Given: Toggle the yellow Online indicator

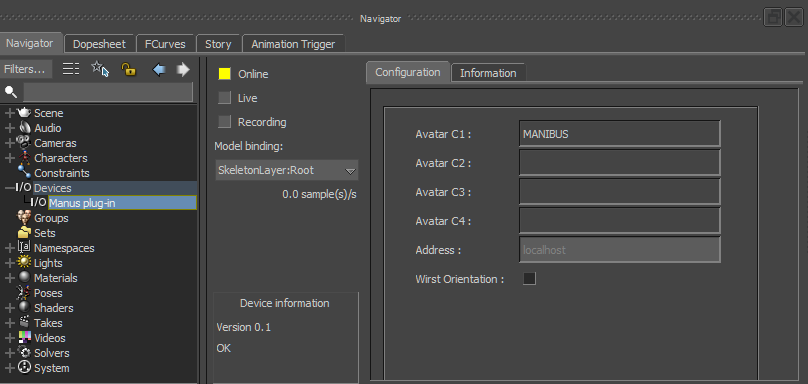Looking at the screenshot, I should [x=225, y=74].
